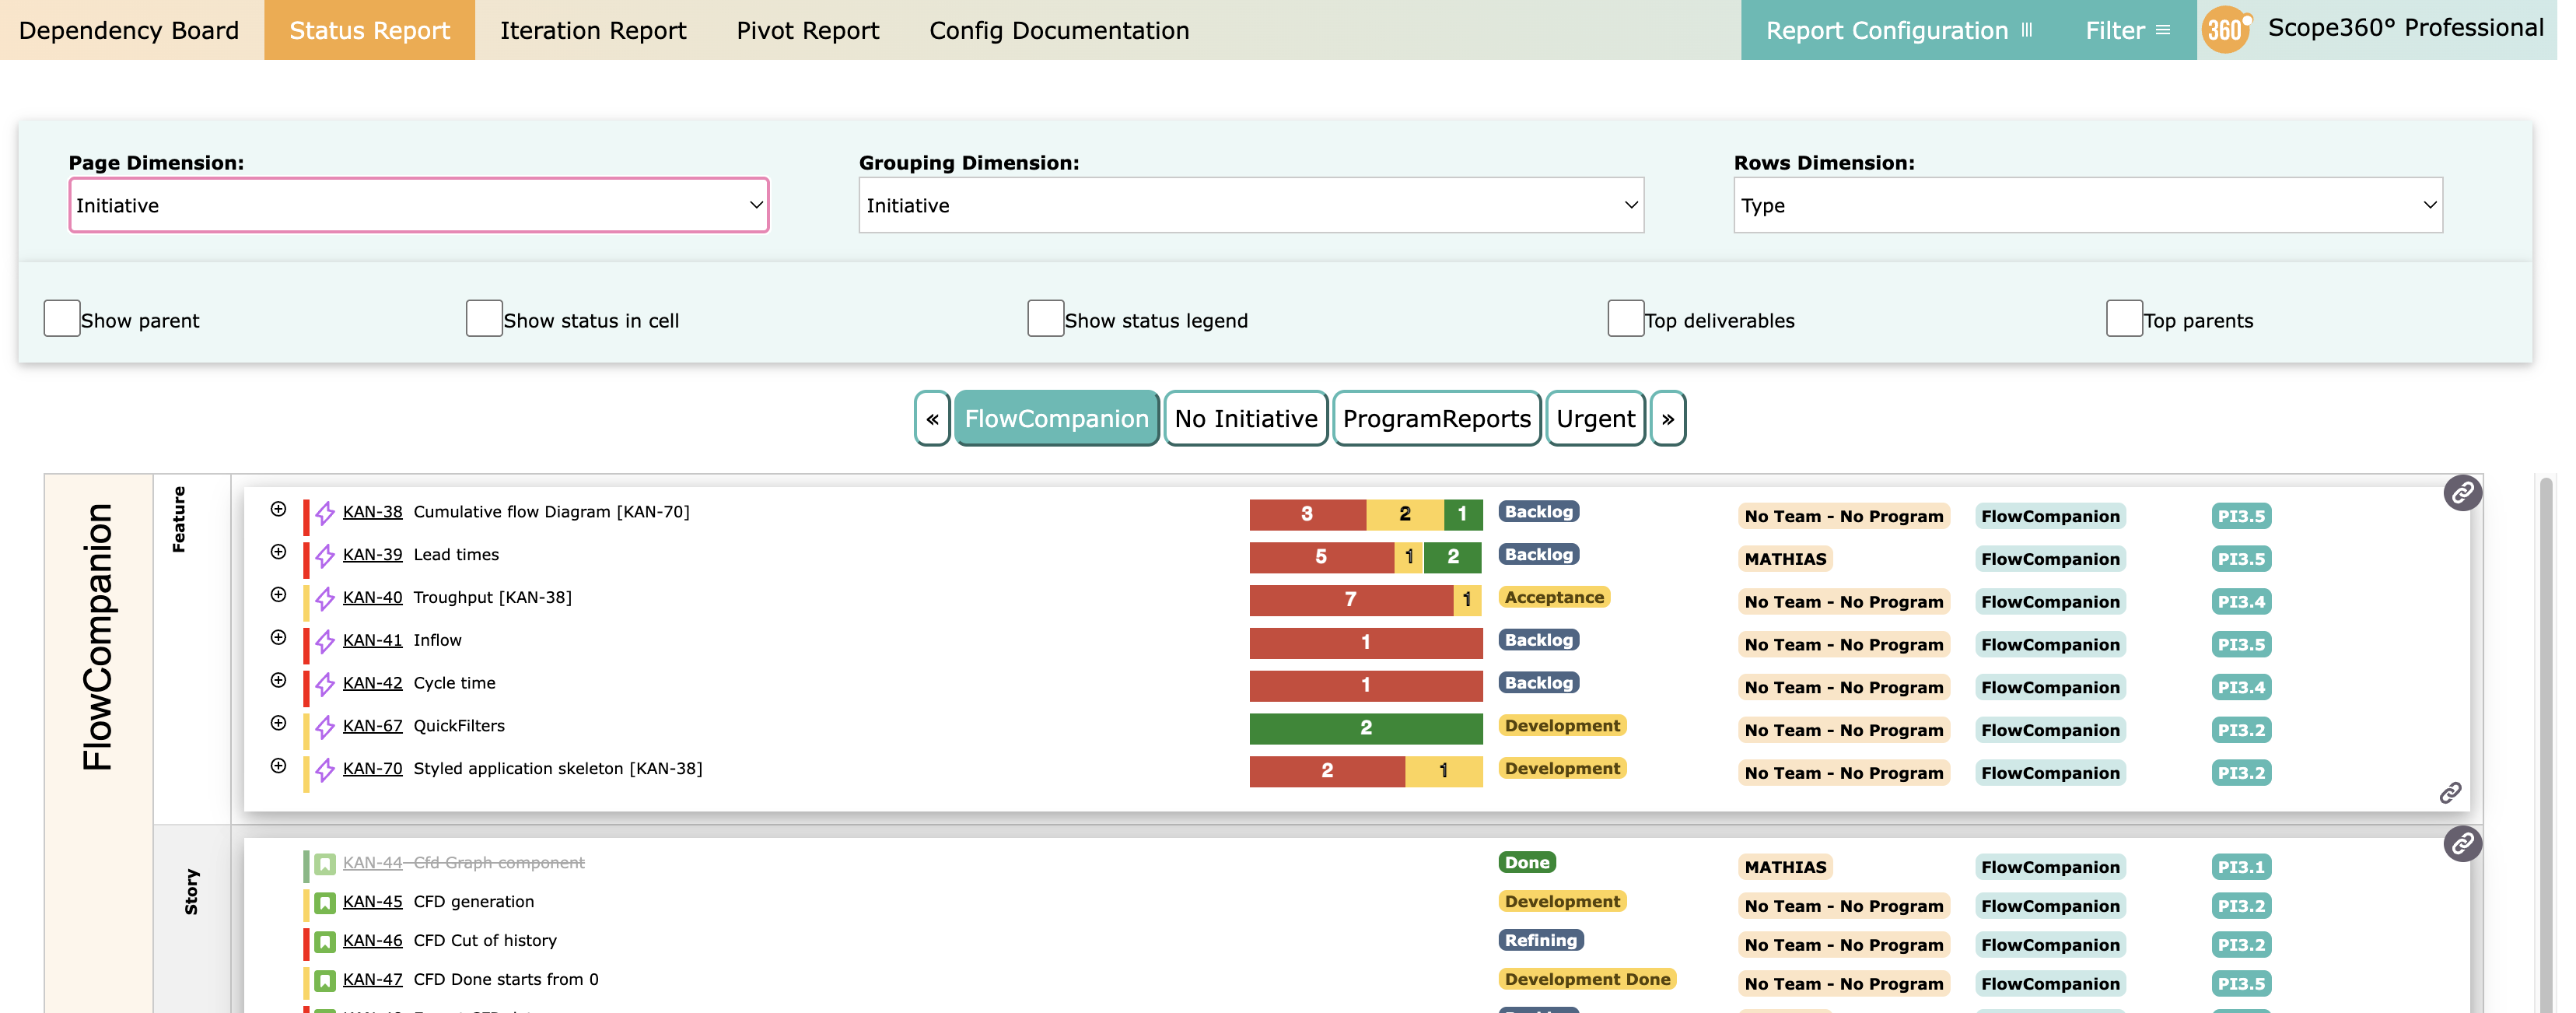Viewport: 2576px width, 1013px height.
Task: Click Development Done badge on KAN-47
Action: coord(1588,980)
